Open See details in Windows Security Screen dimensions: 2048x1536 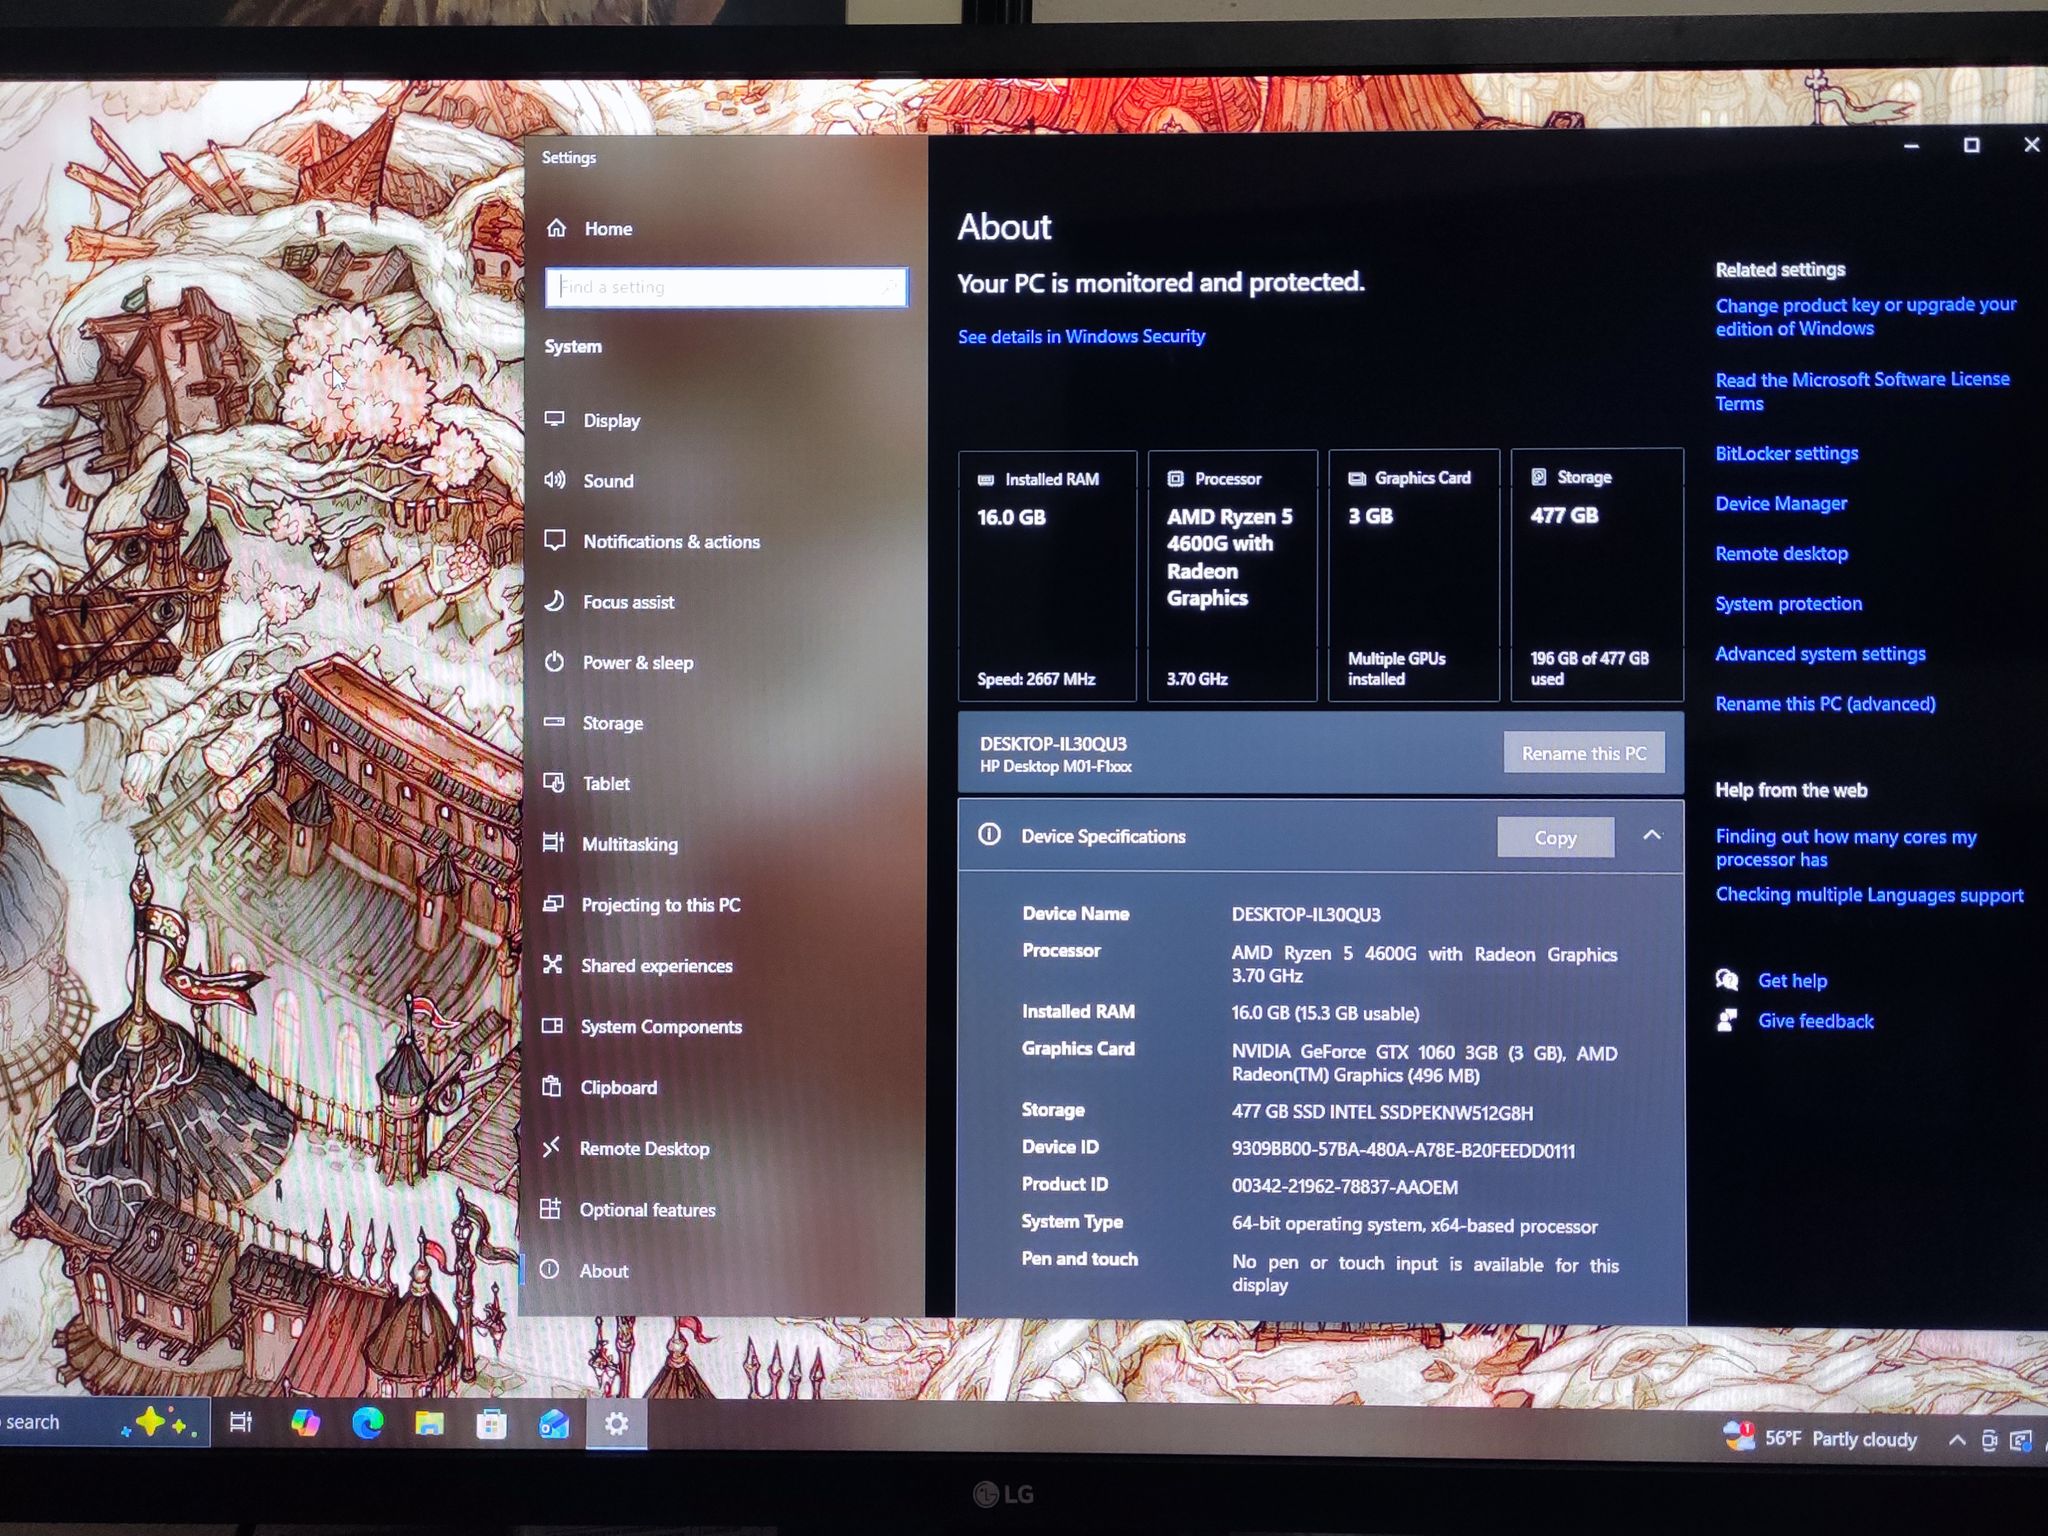point(1081,337)
